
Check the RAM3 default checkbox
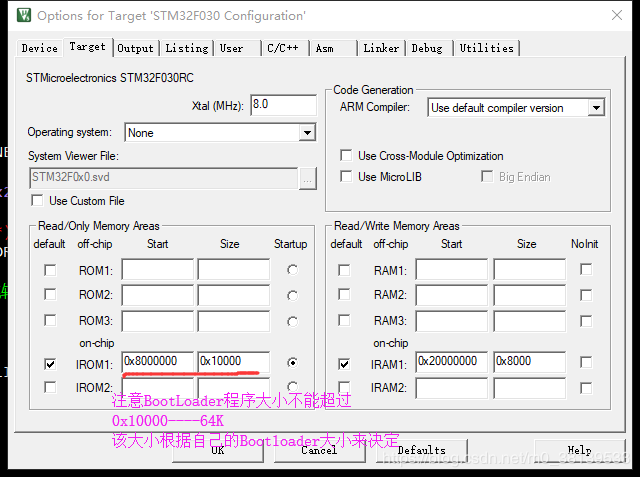[x=344, y=320]
